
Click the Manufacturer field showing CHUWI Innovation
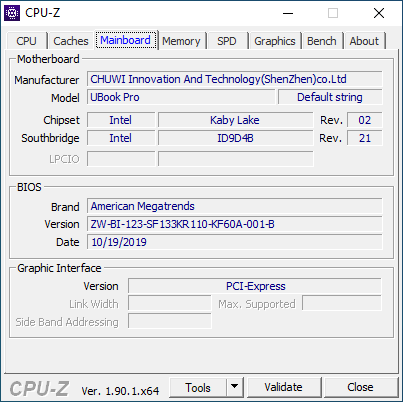tap(235, 79)
